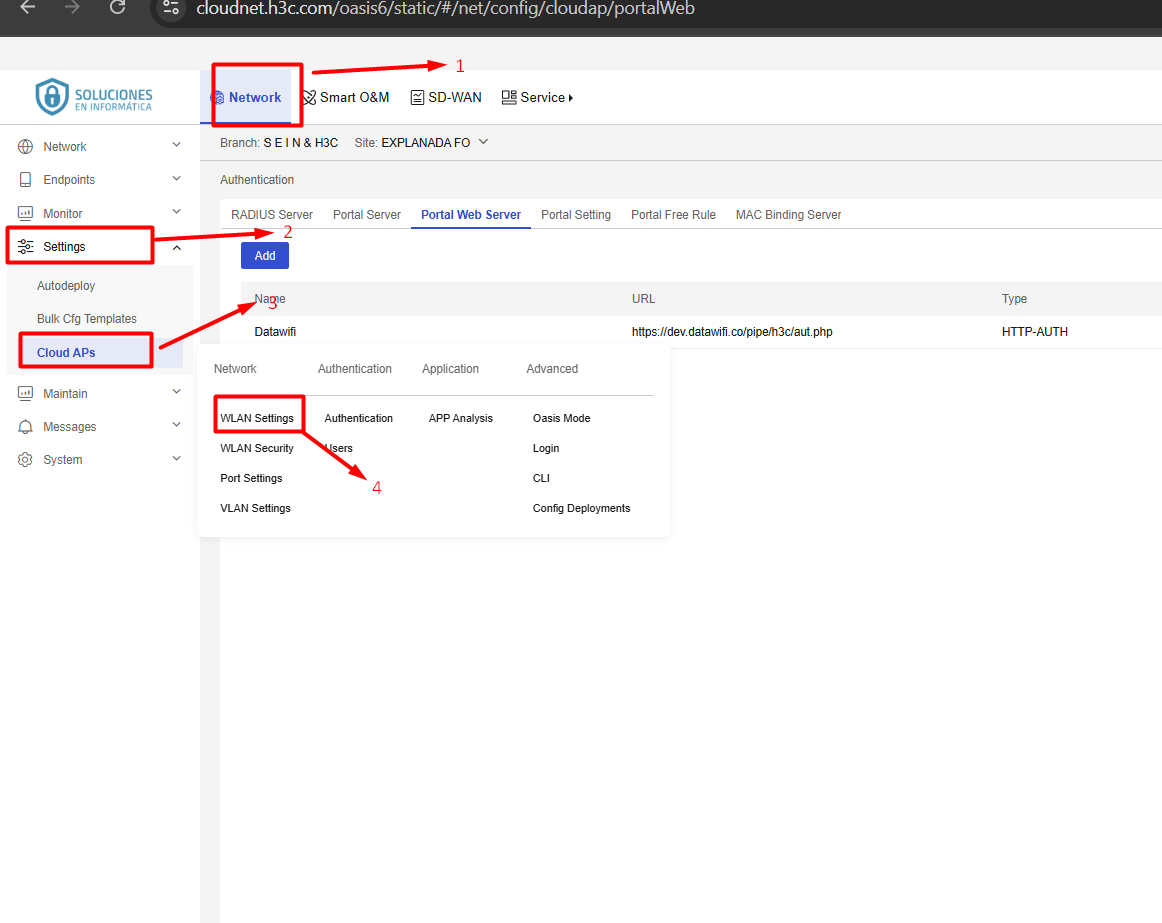Select Cloud APs in the sidebar
The width and height of the screenshot is (1162, 923).
pos(66,353)
